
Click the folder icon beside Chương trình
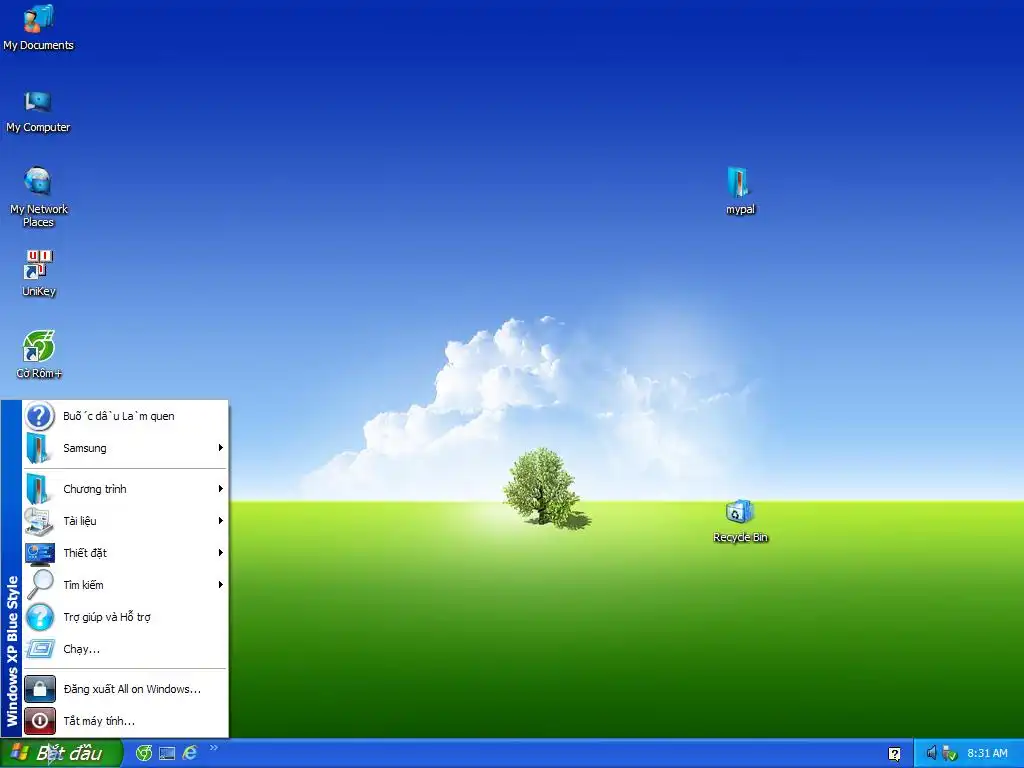38,488
